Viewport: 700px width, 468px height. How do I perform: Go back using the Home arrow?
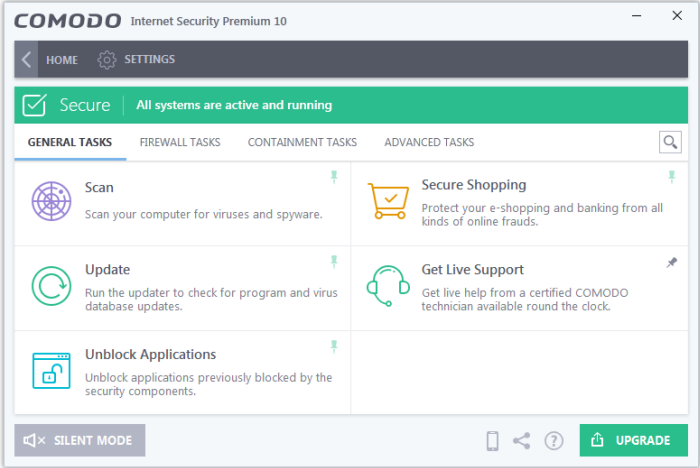click(27, 60)
